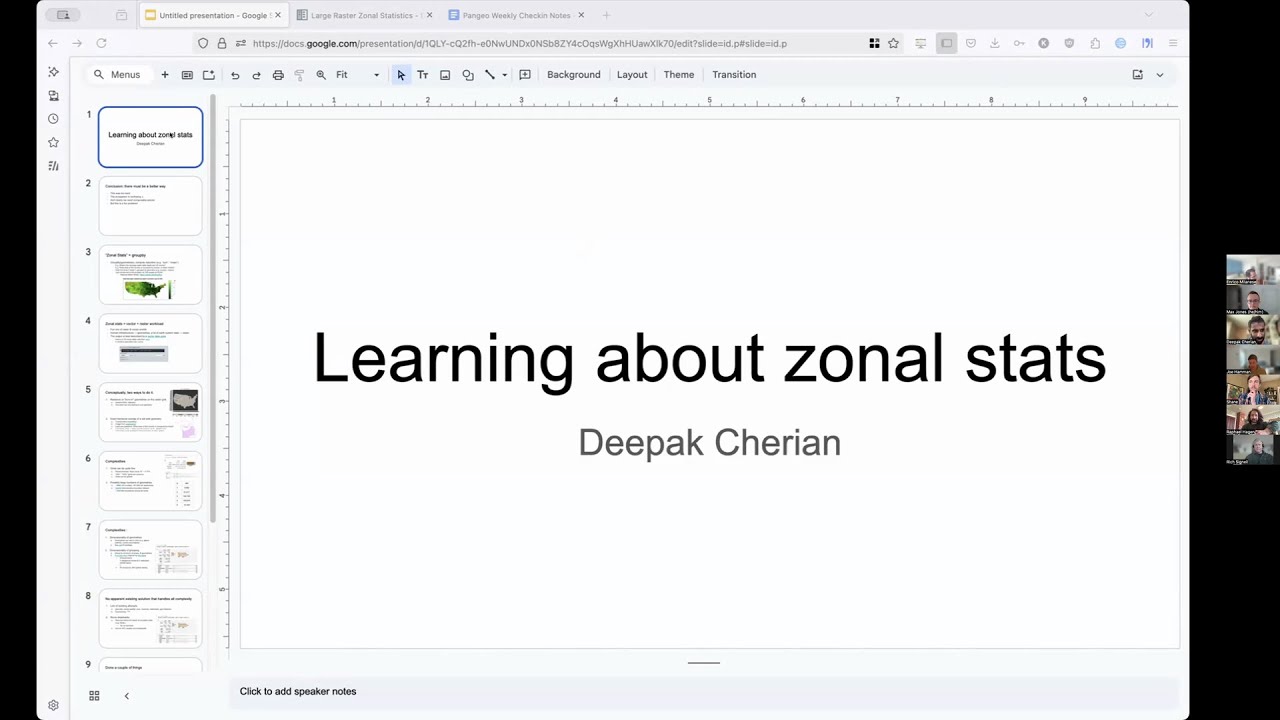The image size is (1280, 720).
Task: Click the browser extensions puzzle icon
Action: pyautogui.click(x=1095, y=43)
